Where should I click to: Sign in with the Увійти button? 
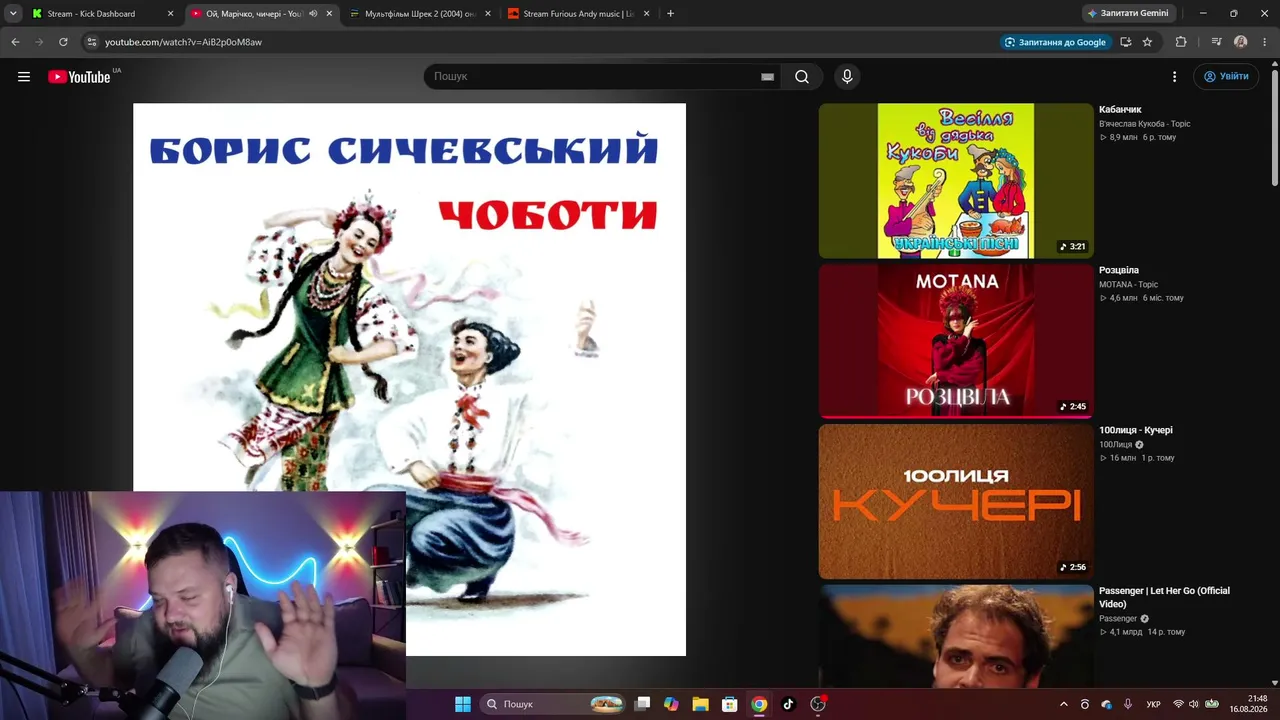[x=1226, y=77]
